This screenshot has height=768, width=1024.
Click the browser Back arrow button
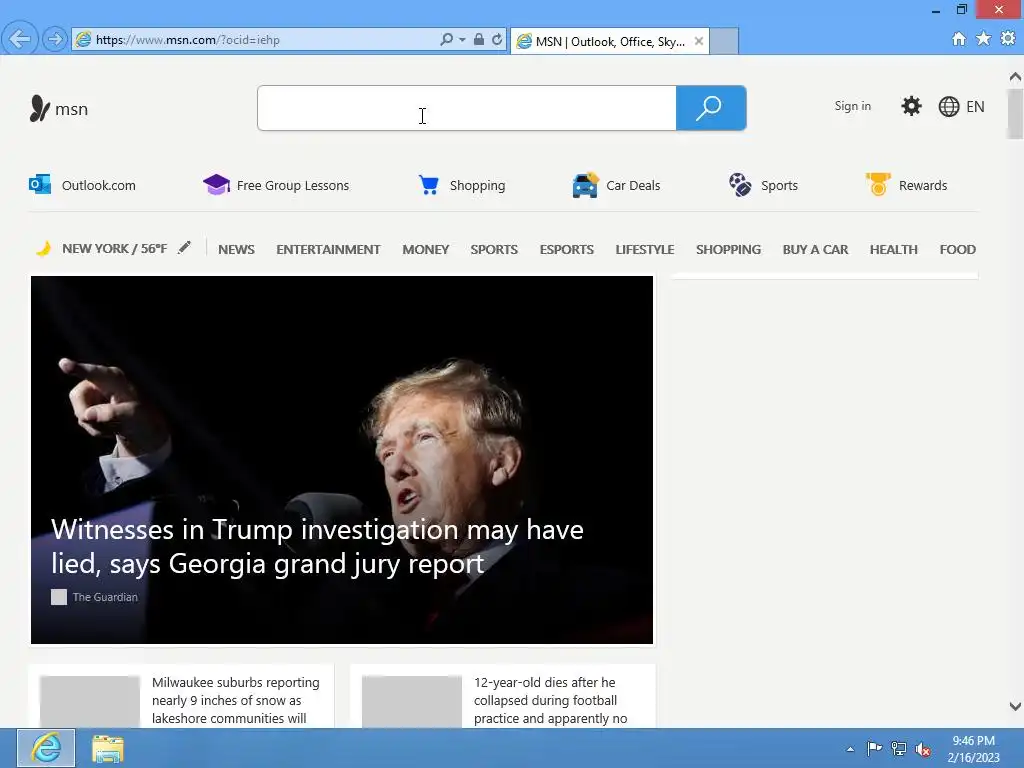pyautogui.click(x=20, y=39)
